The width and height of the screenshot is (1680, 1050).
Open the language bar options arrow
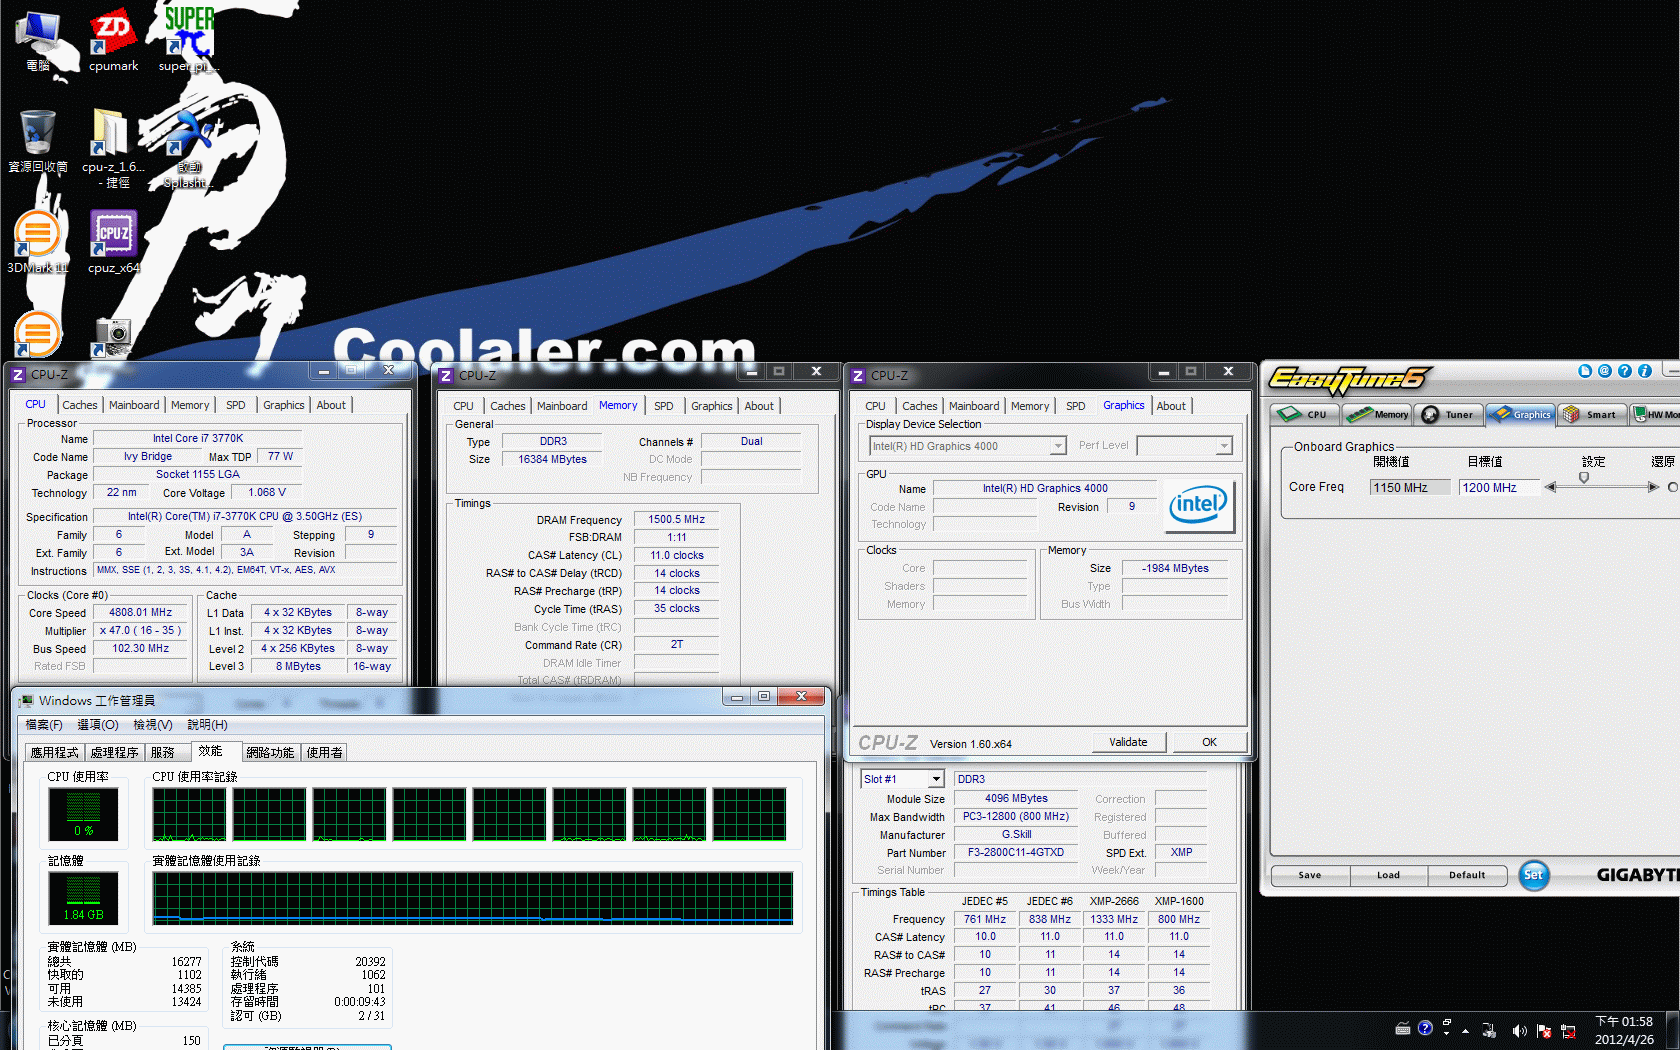(x=1446, y=1034)
